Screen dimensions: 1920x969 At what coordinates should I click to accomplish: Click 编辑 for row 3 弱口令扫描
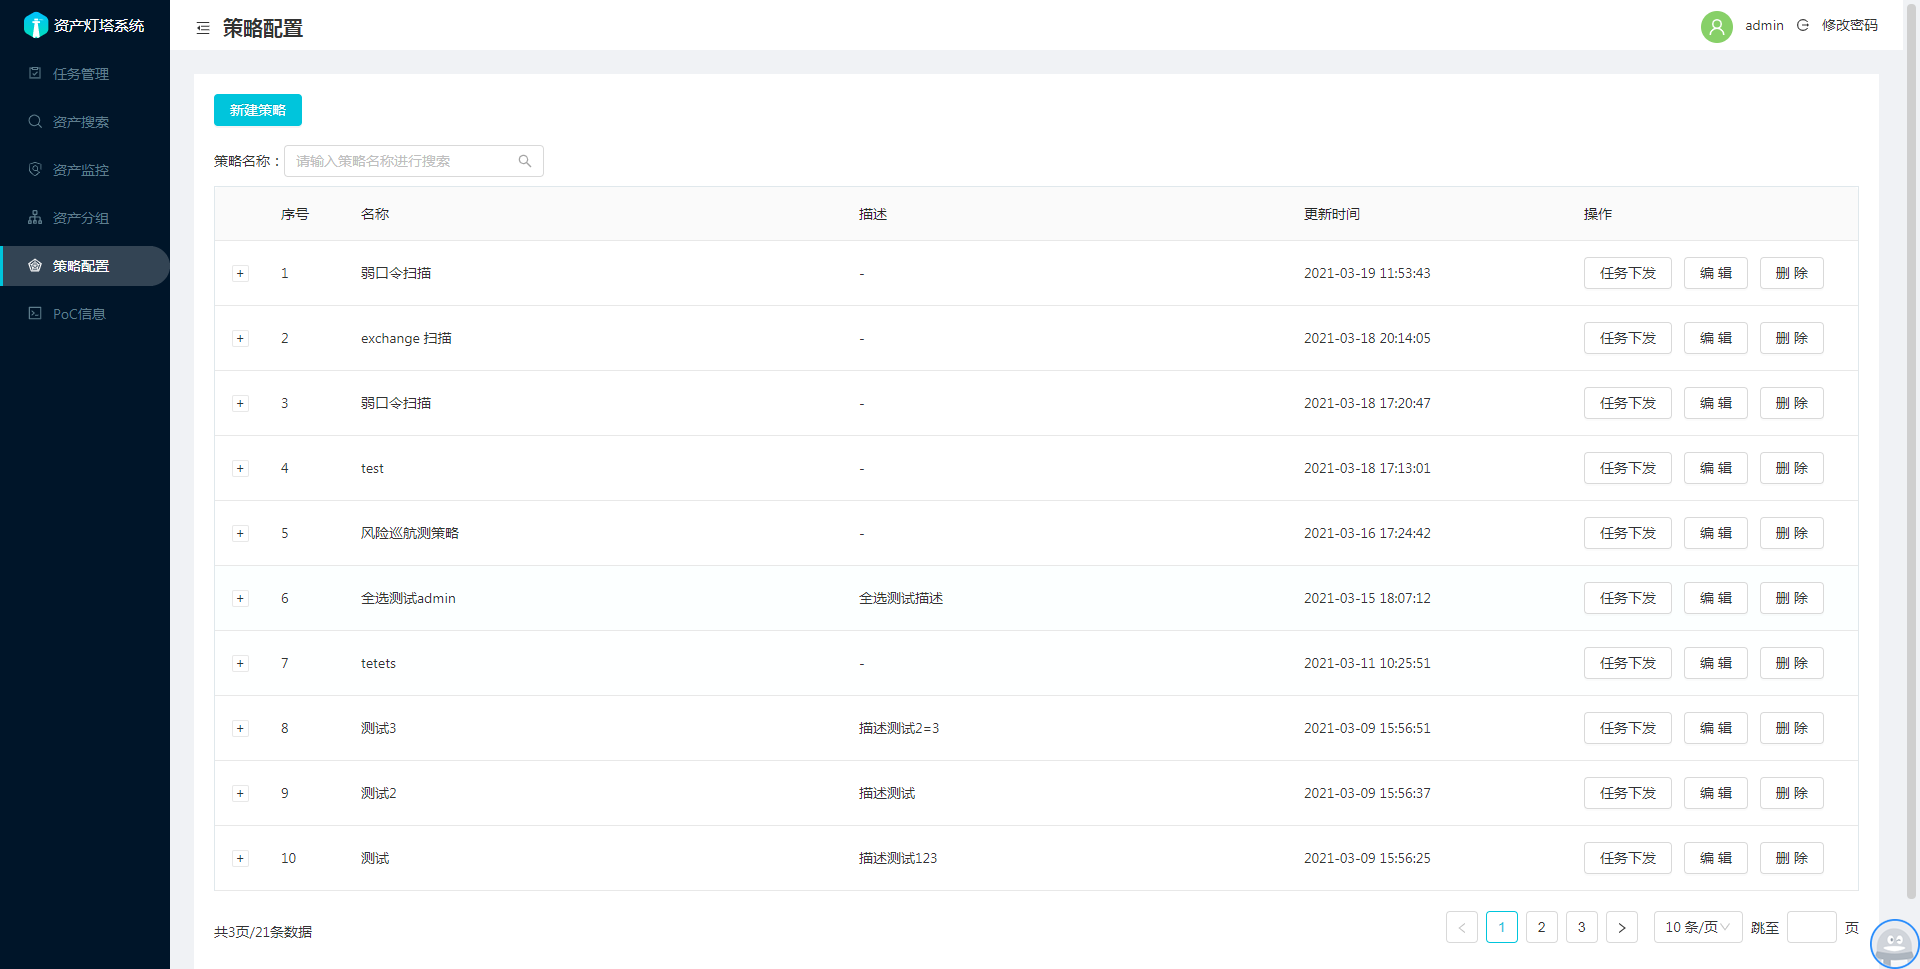[1716, 403]
